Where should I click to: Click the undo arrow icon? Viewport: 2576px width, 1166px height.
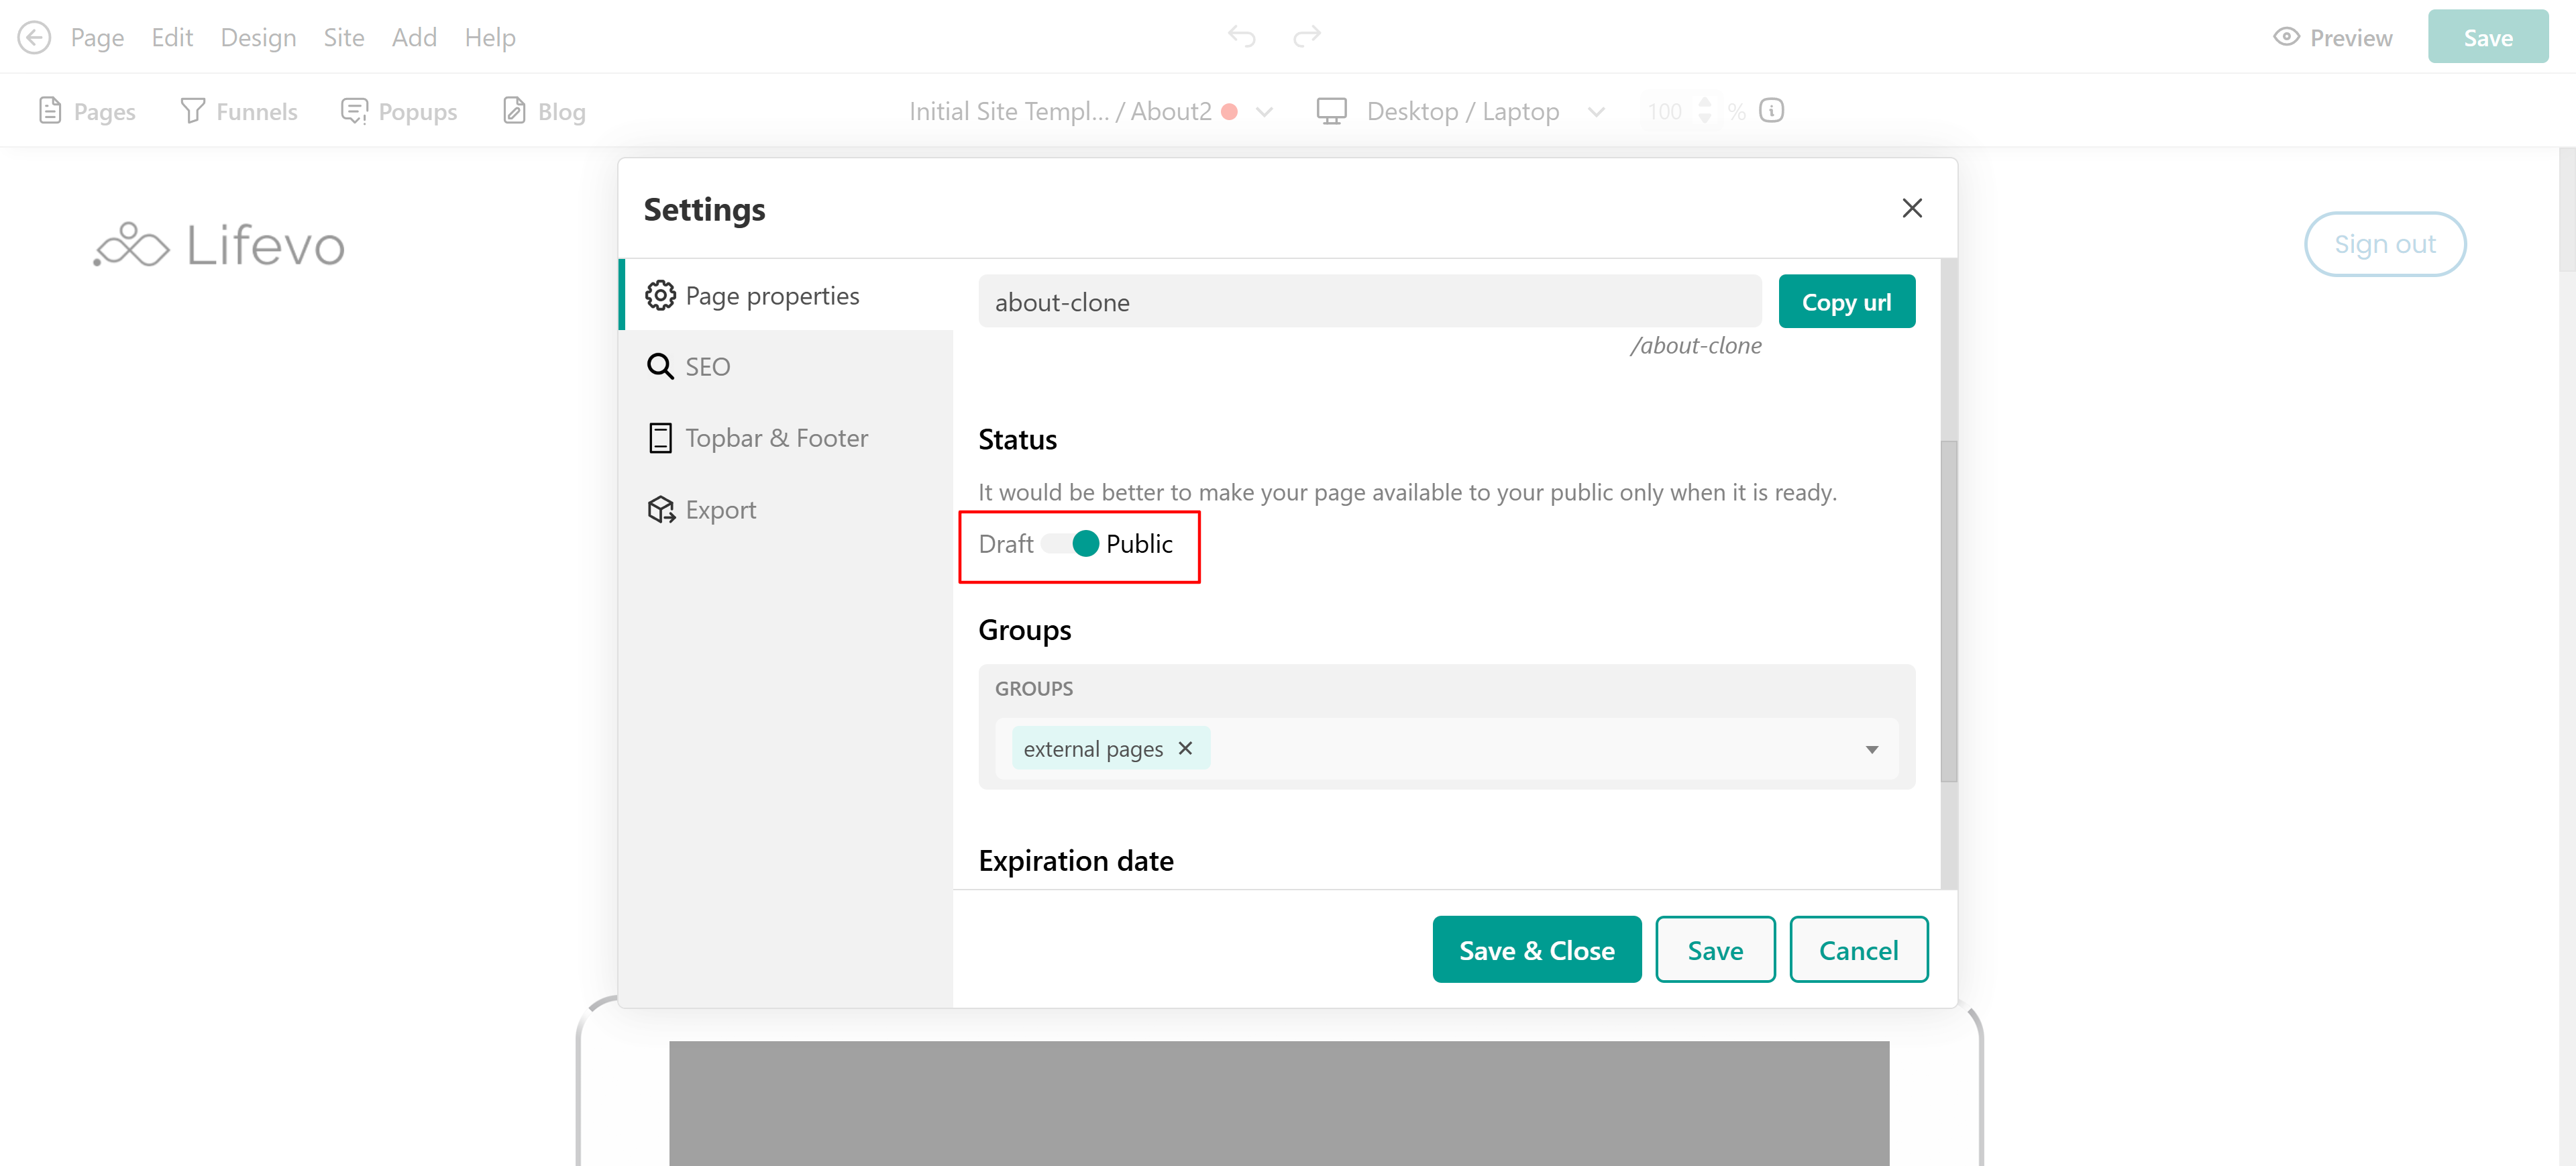pyautogui.click(x=1241, y=37)
